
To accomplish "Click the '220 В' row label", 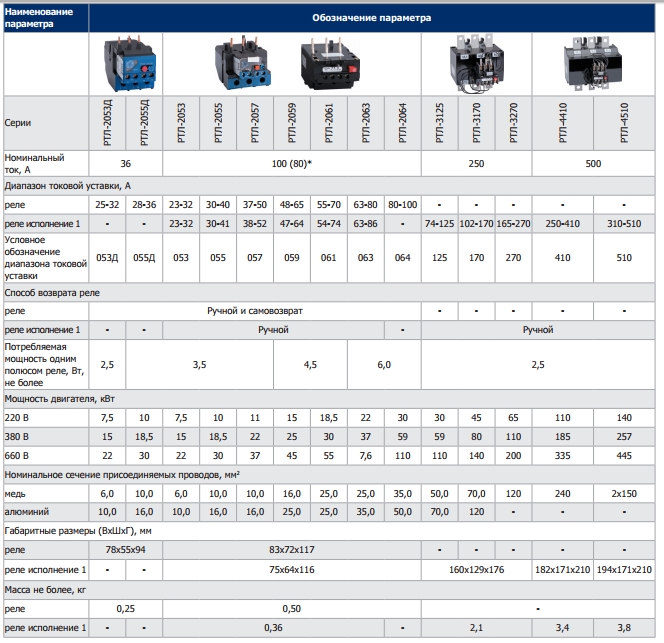I will tap(17, 418).
